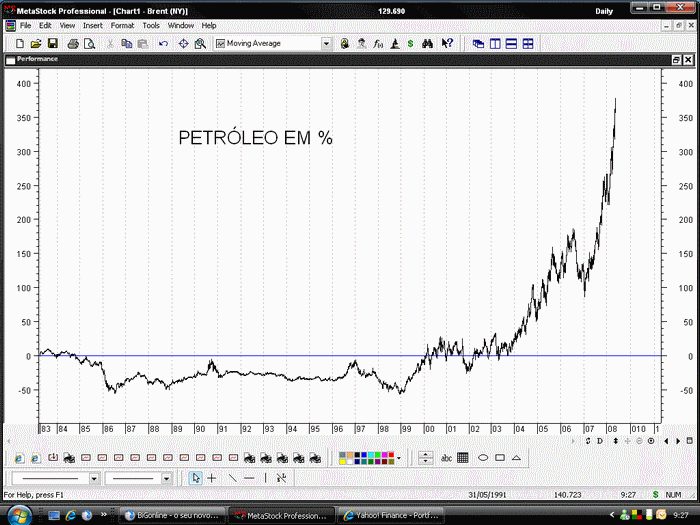
Task: Open the Format menu
Action: pyautogui.click(x=122, y=25)
